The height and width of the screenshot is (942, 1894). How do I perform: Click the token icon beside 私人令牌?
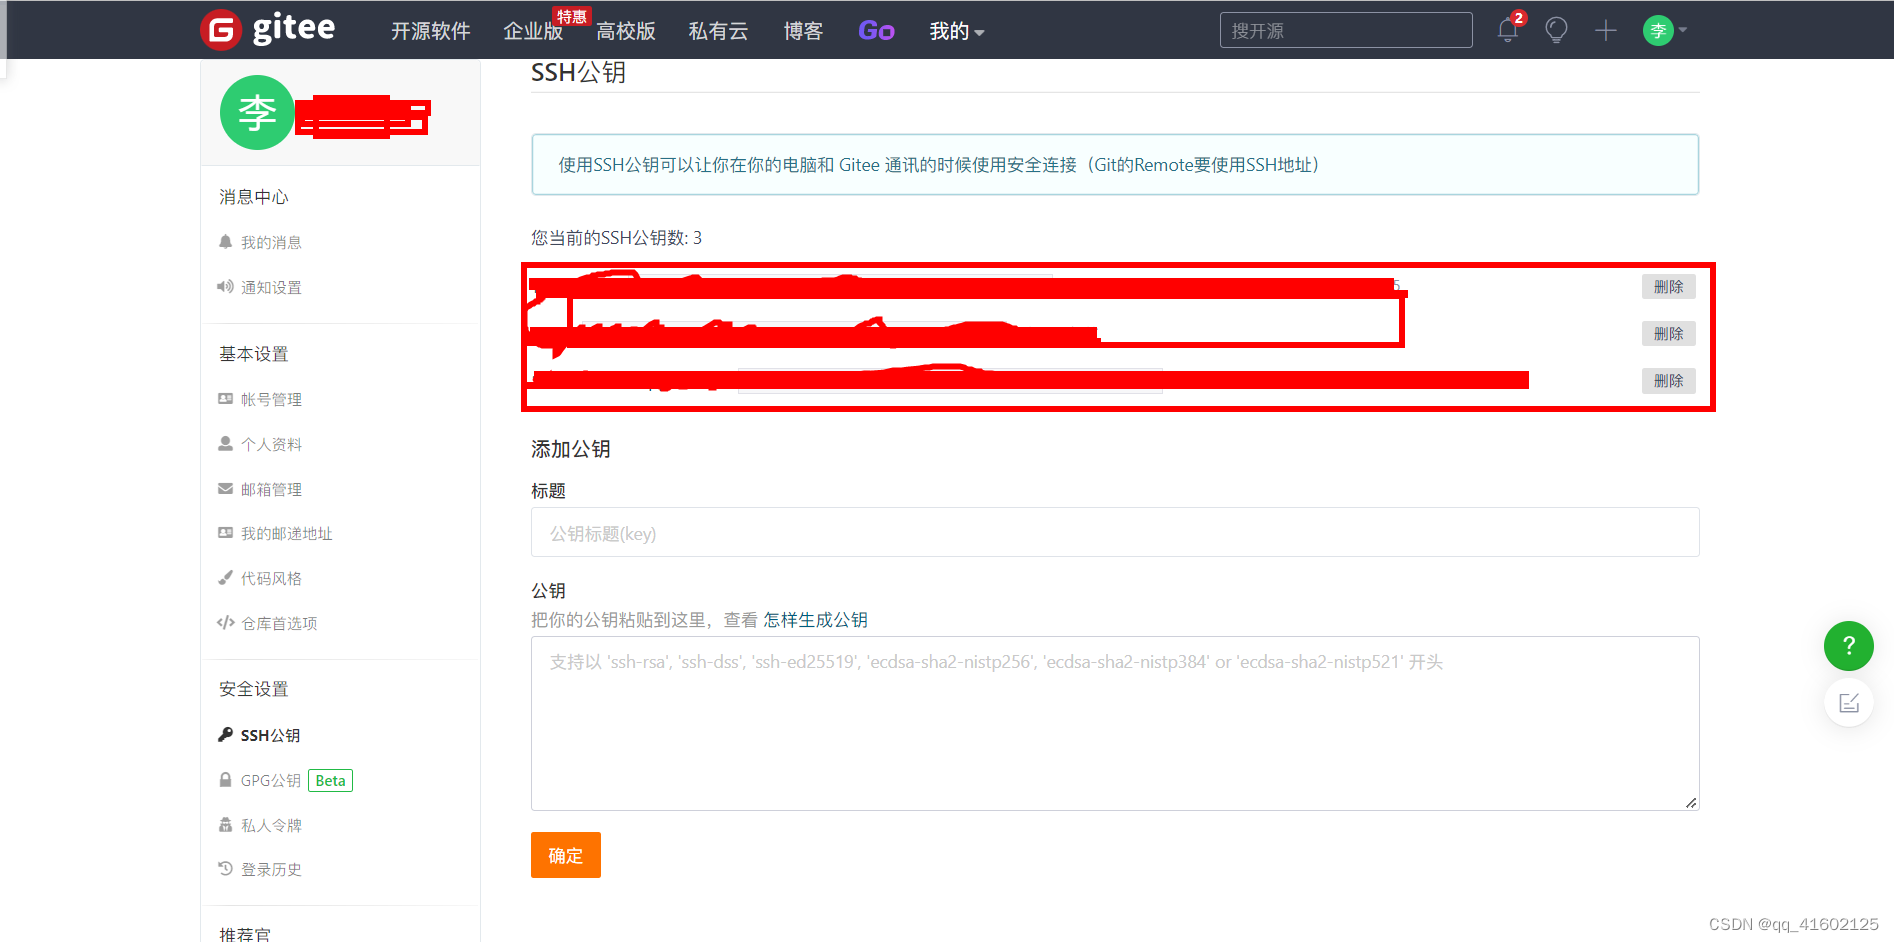coord(225,824)
